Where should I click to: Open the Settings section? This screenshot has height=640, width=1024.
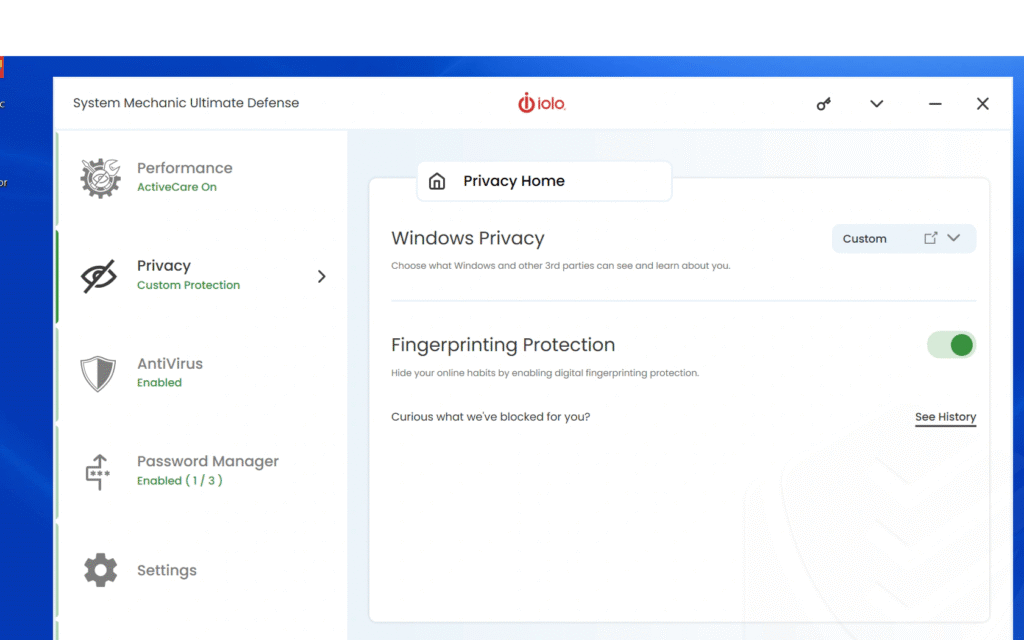point(202,570)
